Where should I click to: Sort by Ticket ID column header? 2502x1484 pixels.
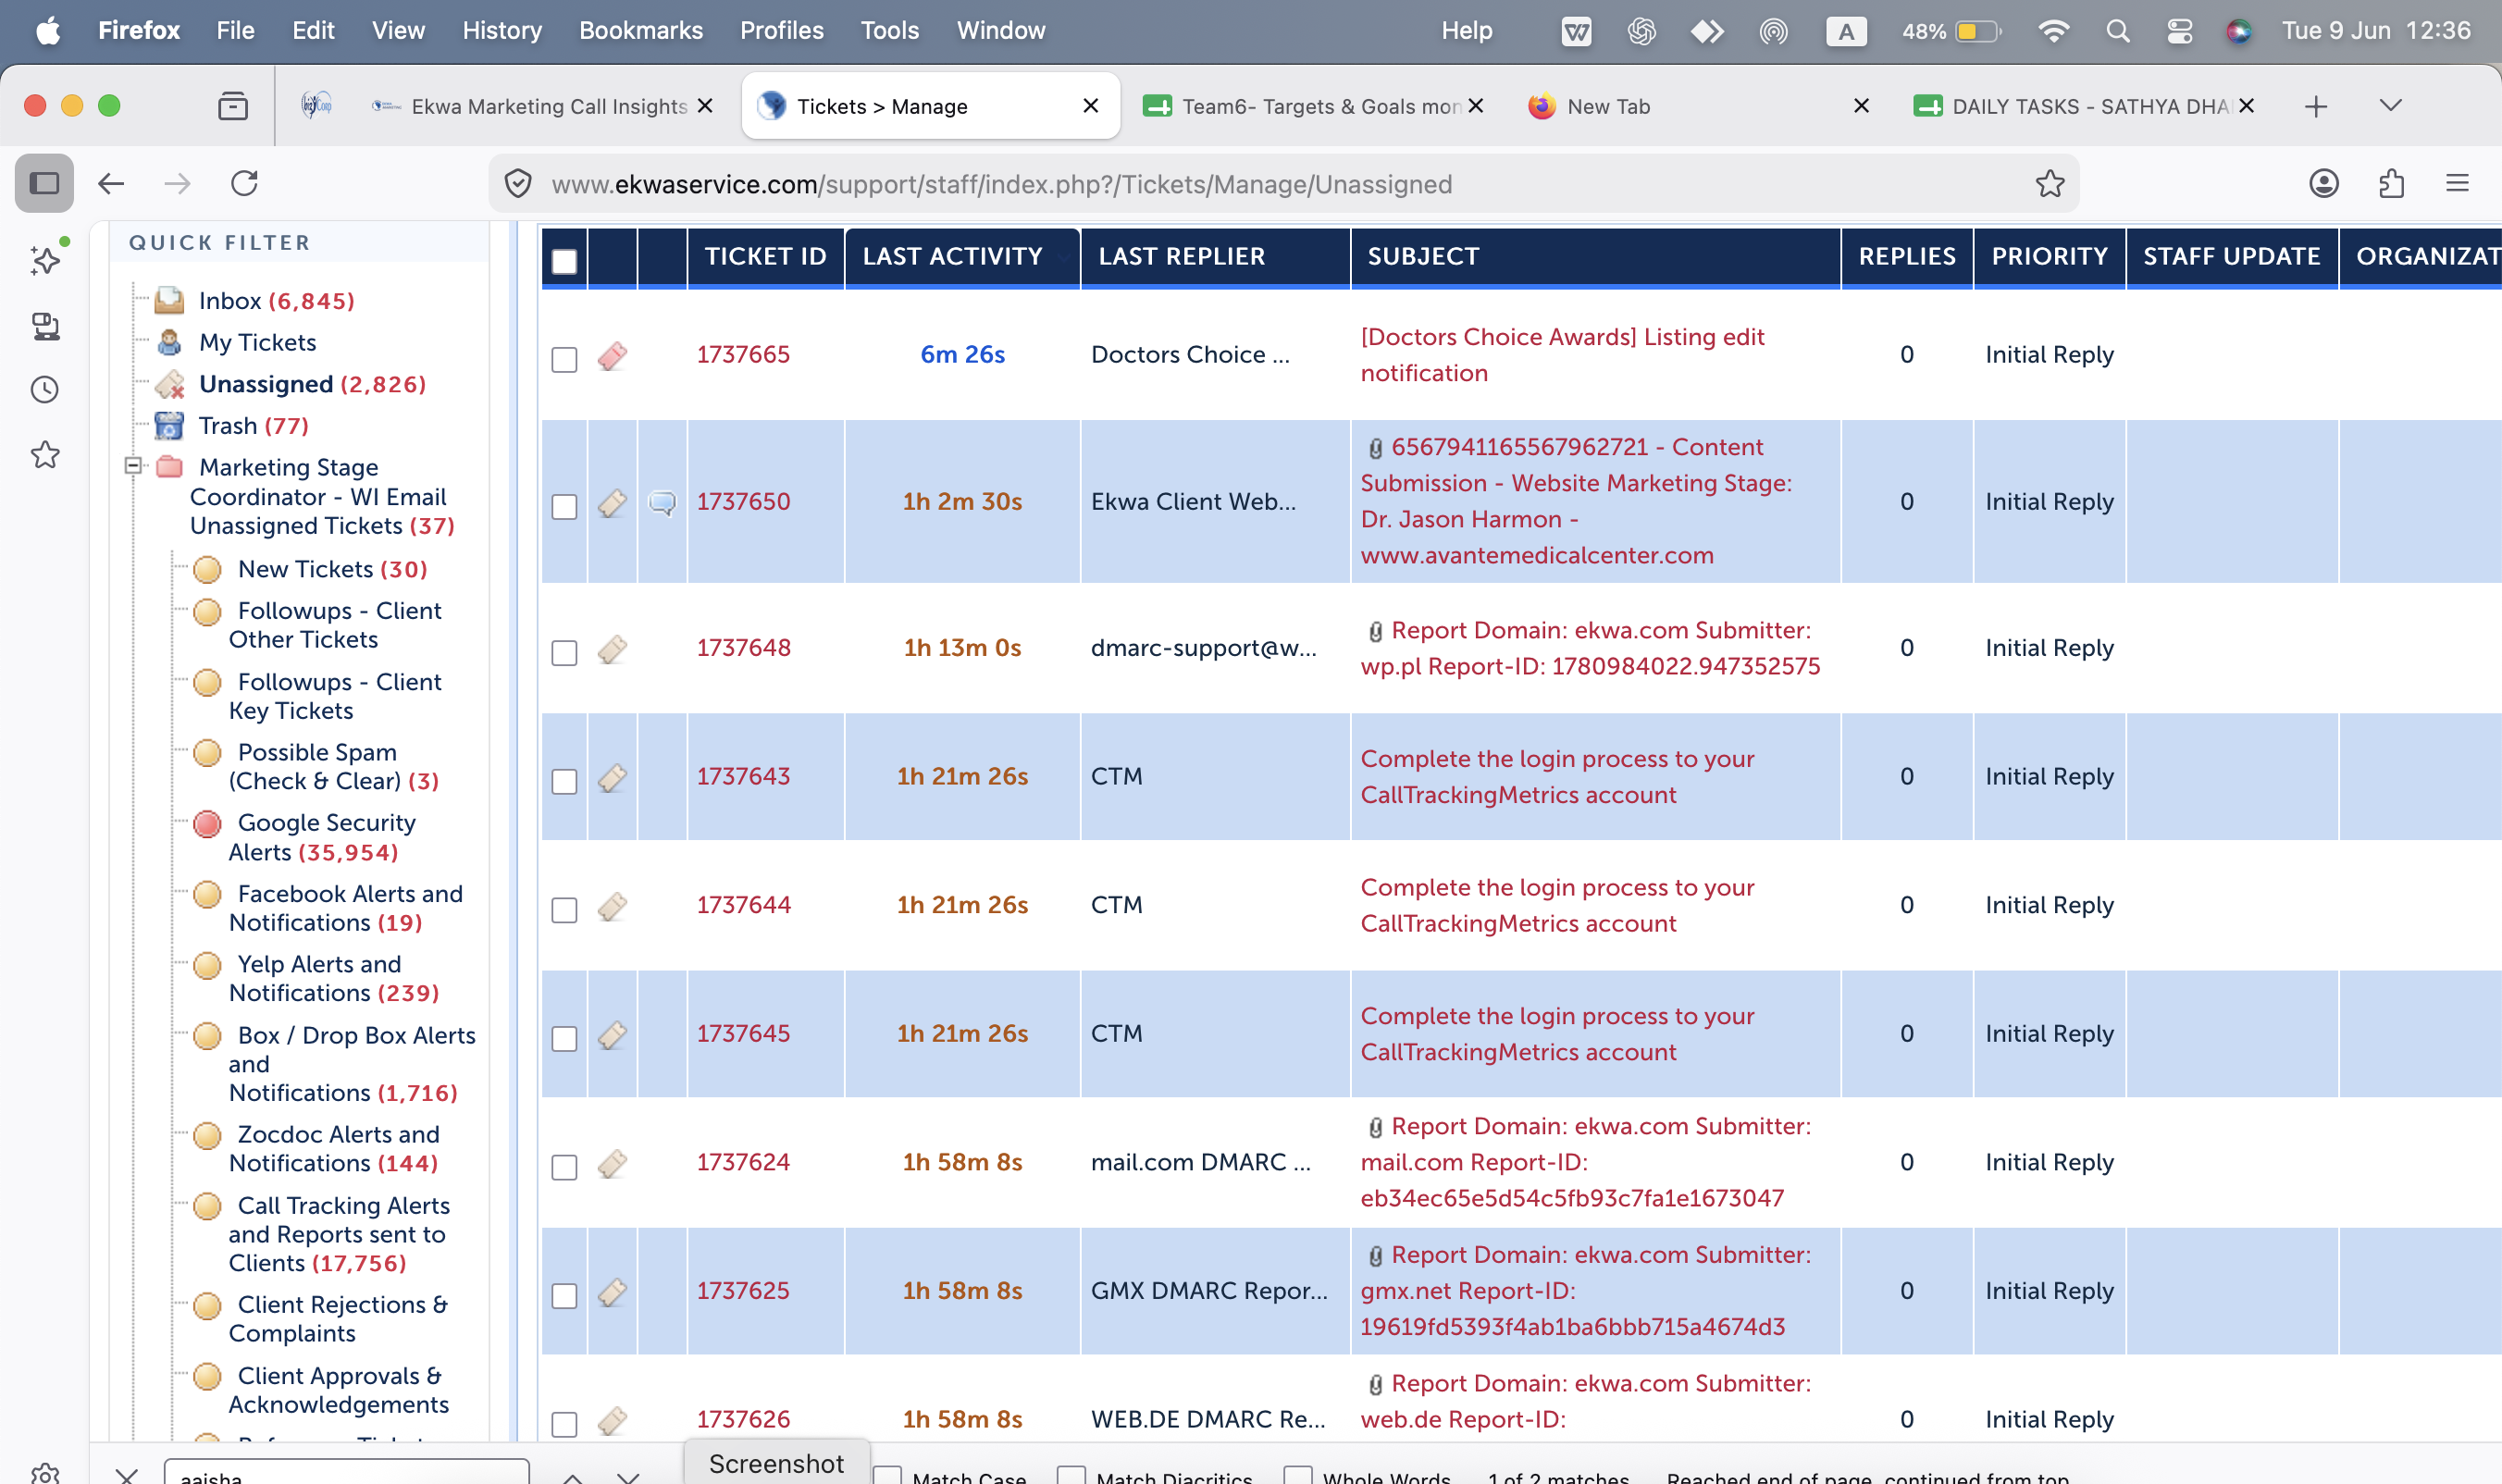point(765,257)
